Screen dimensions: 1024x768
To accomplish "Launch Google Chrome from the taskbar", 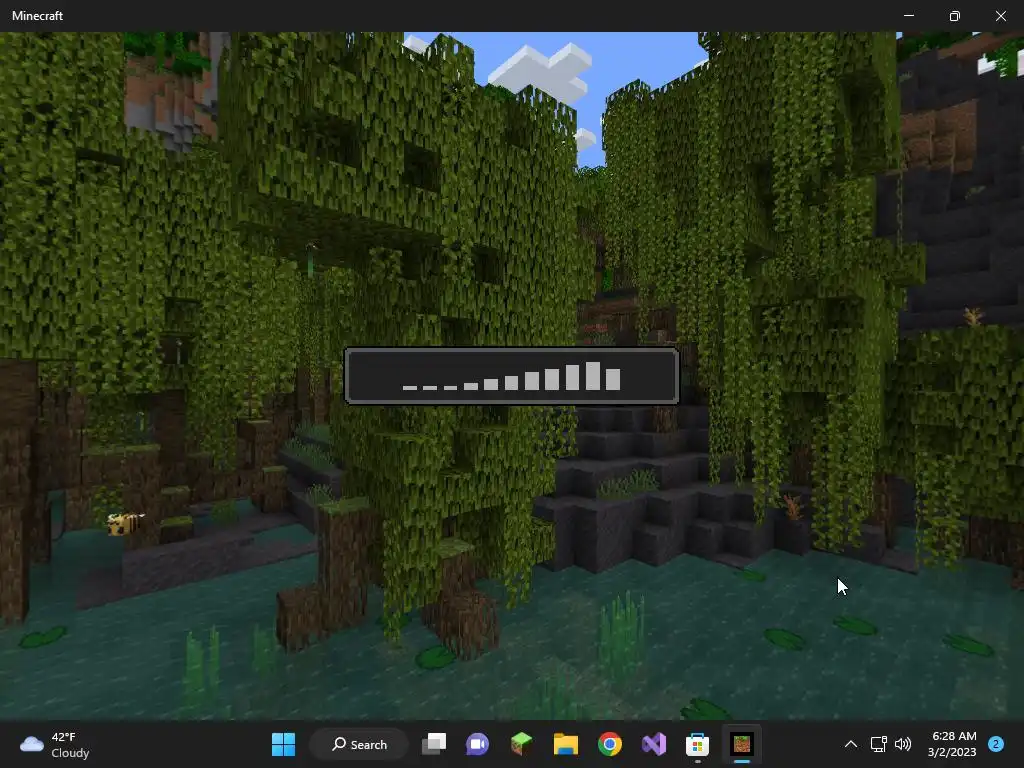I will 610,744.
